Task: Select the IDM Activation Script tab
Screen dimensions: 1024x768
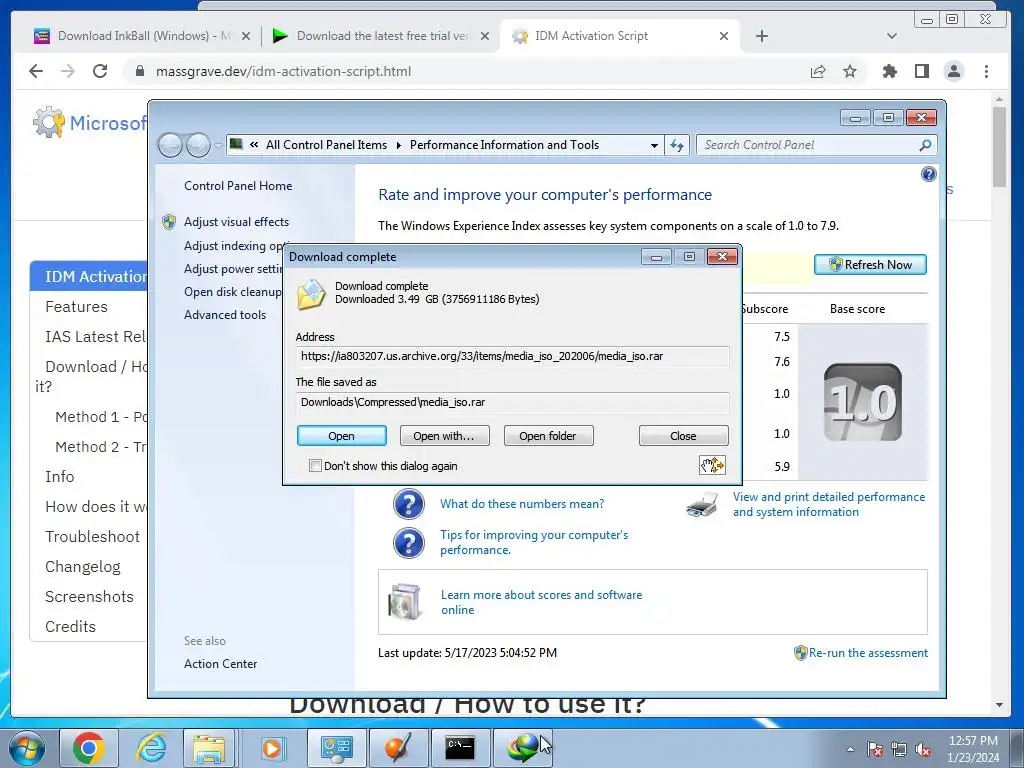Action: (x=620, y=36)
